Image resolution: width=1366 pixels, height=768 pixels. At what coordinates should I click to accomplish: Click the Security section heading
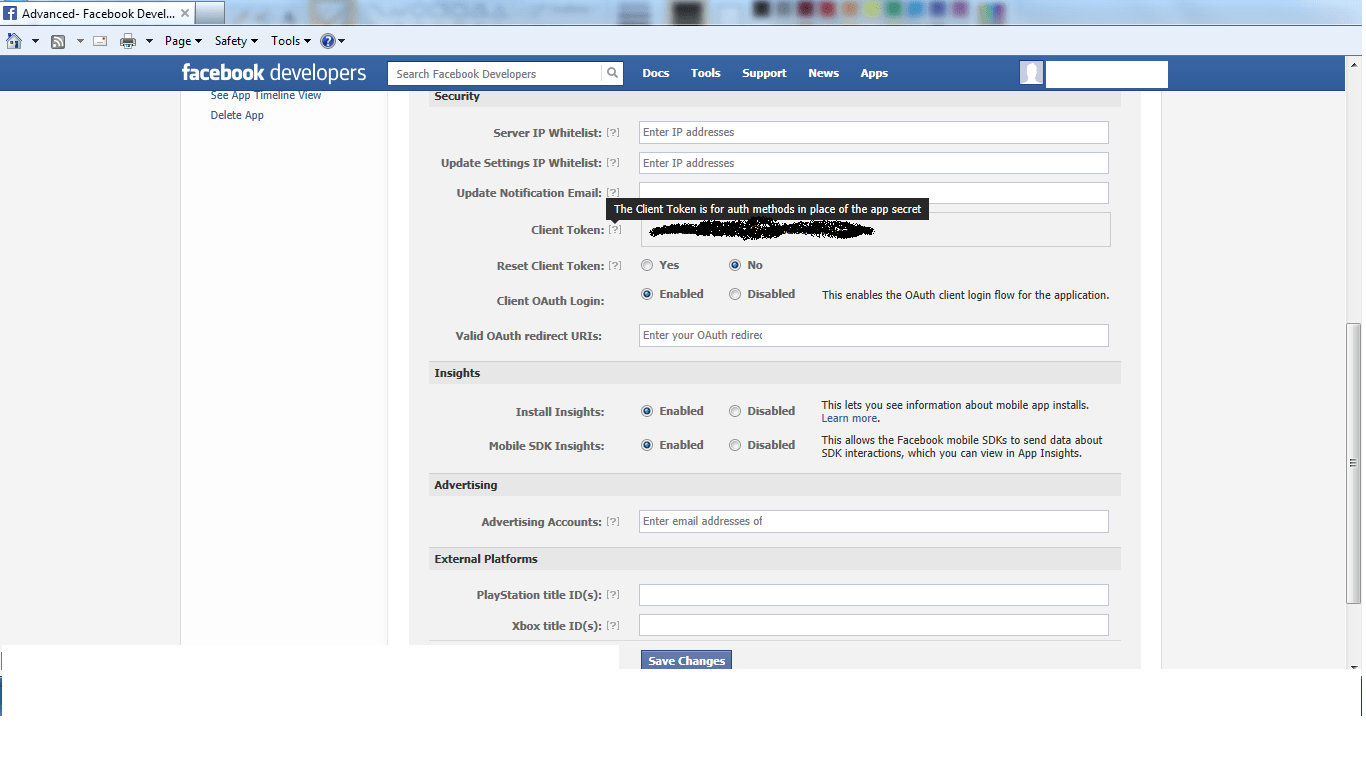click(x=457, y=96)
